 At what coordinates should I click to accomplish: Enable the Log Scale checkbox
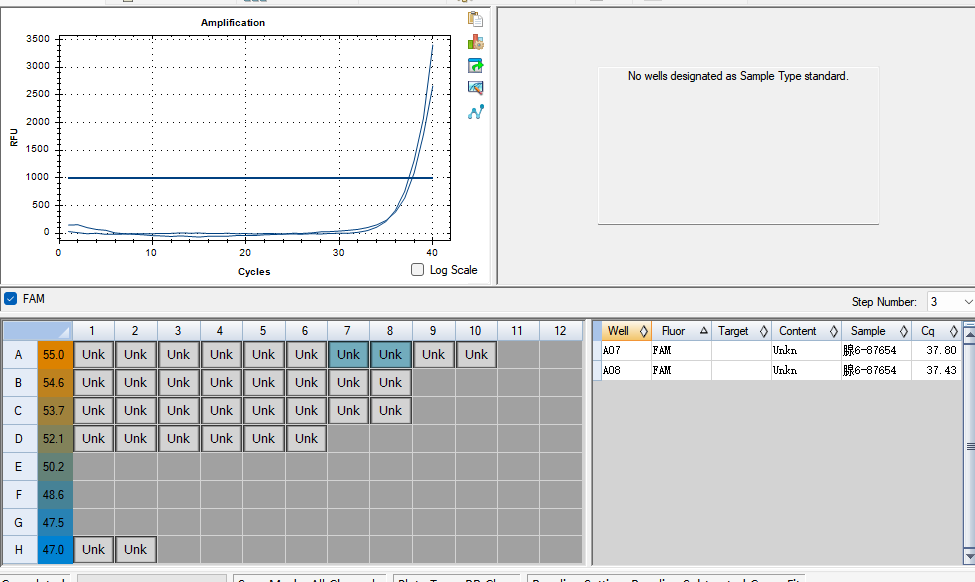click(417, 270)
